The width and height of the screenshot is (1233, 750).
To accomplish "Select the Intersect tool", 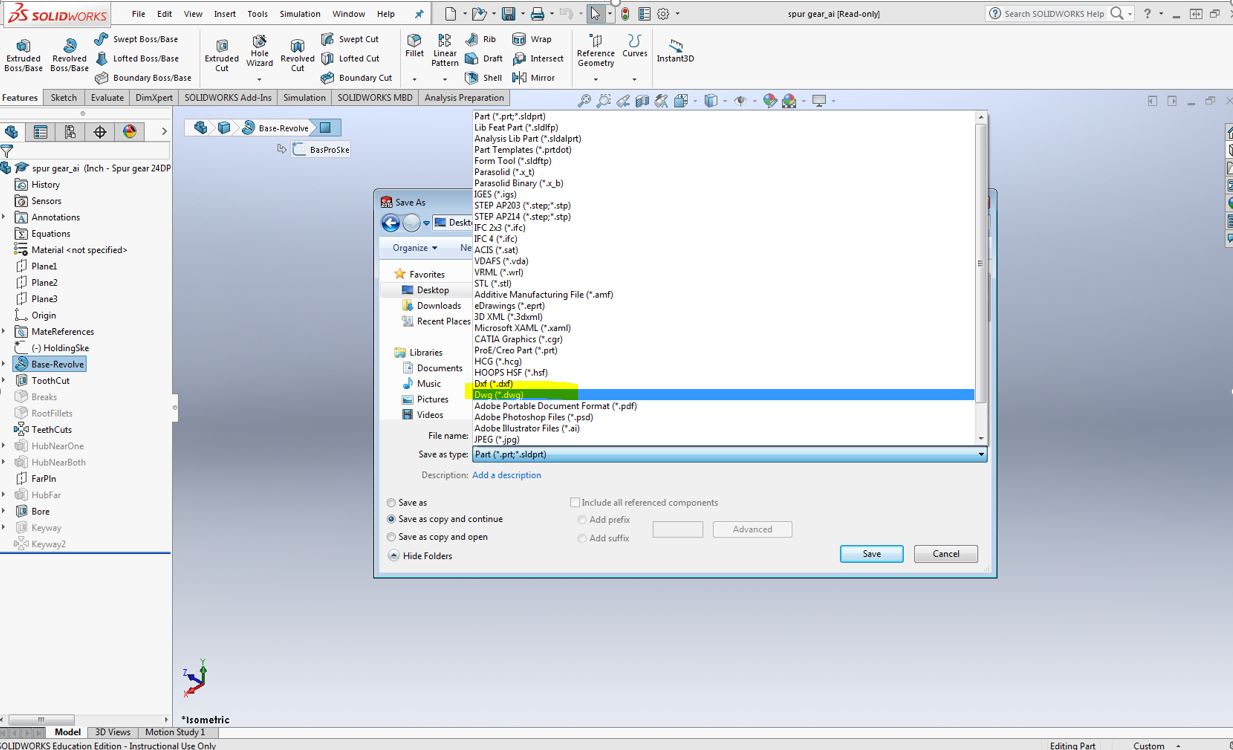I will 538,58.
